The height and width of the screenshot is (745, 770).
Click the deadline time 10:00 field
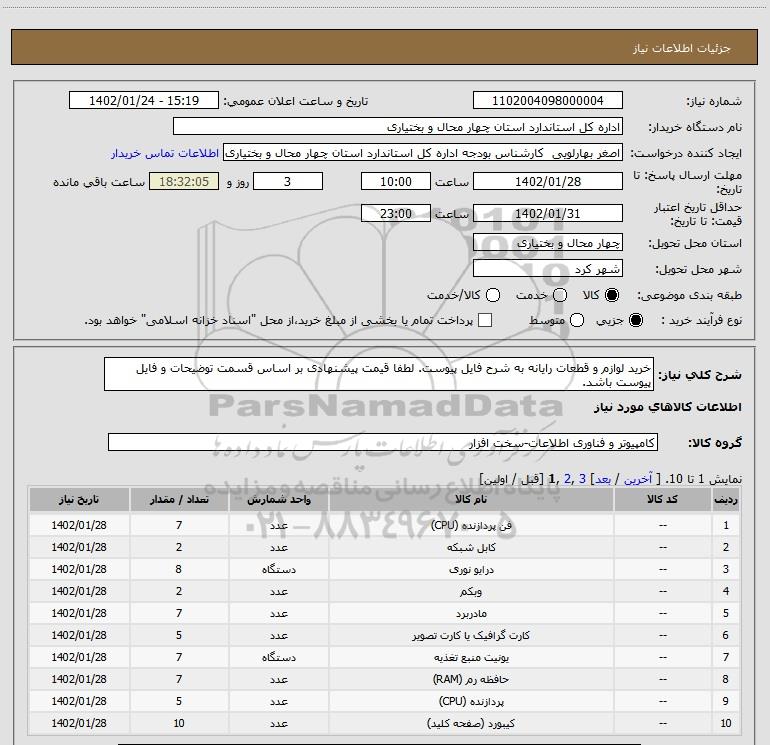[396, 181]
